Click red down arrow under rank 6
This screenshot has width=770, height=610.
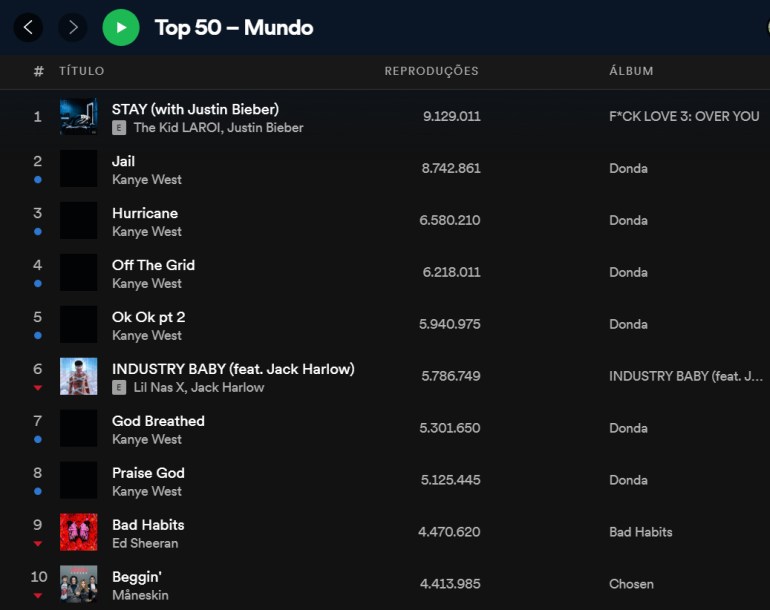pos(38,388)
